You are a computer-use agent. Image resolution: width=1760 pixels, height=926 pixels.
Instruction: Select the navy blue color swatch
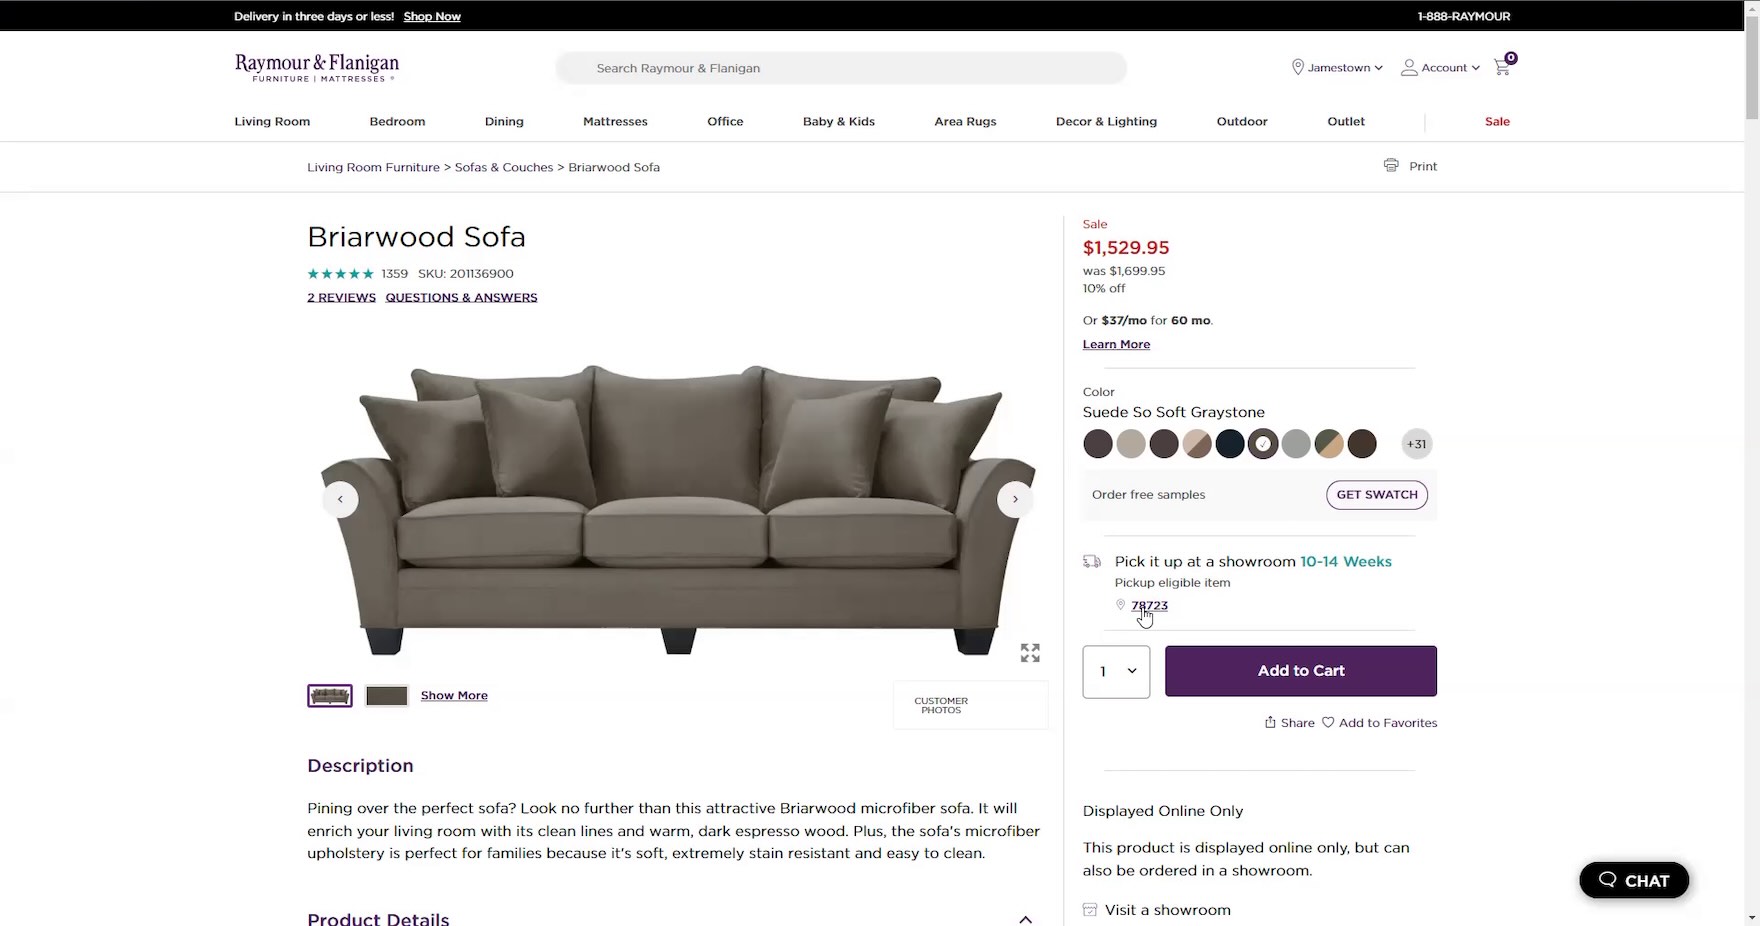point(1230,444)
